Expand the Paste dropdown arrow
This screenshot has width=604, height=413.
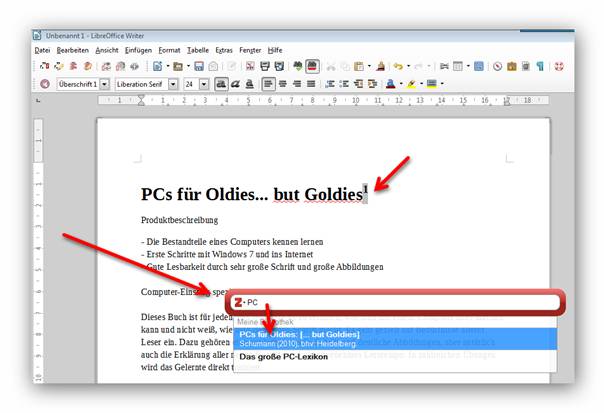point(369,66)
